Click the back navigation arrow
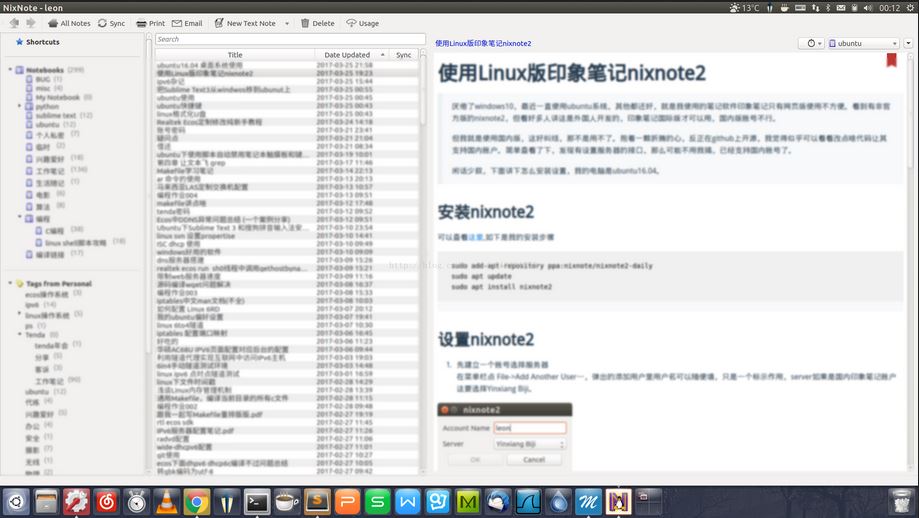 16,23
